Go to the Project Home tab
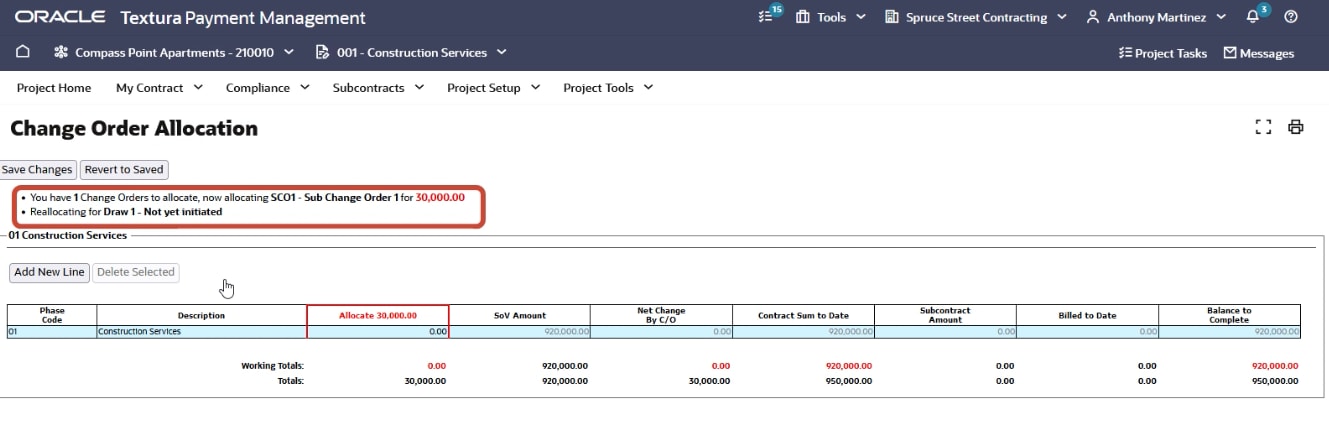1329x429 pixels. click(x=54, y=88)
